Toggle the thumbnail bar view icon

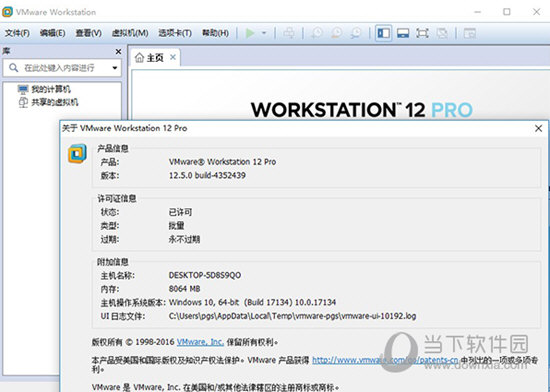point(403,33)
